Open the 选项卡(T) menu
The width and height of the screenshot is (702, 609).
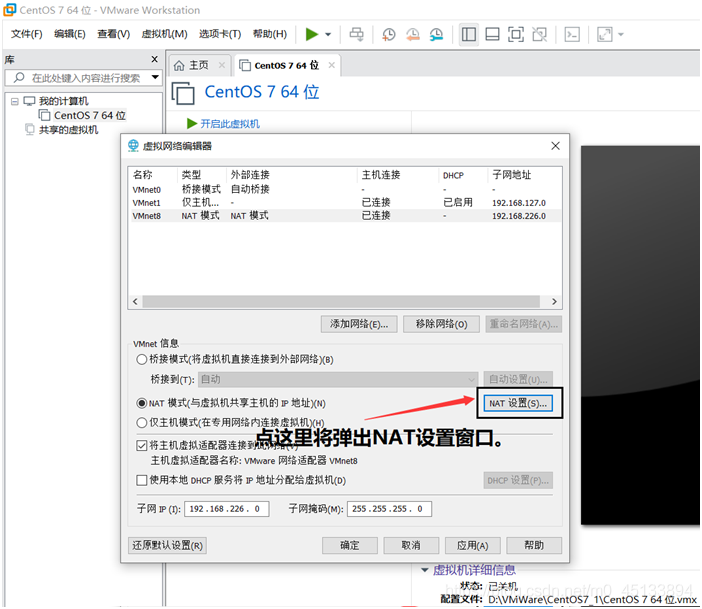click(220, 34)
